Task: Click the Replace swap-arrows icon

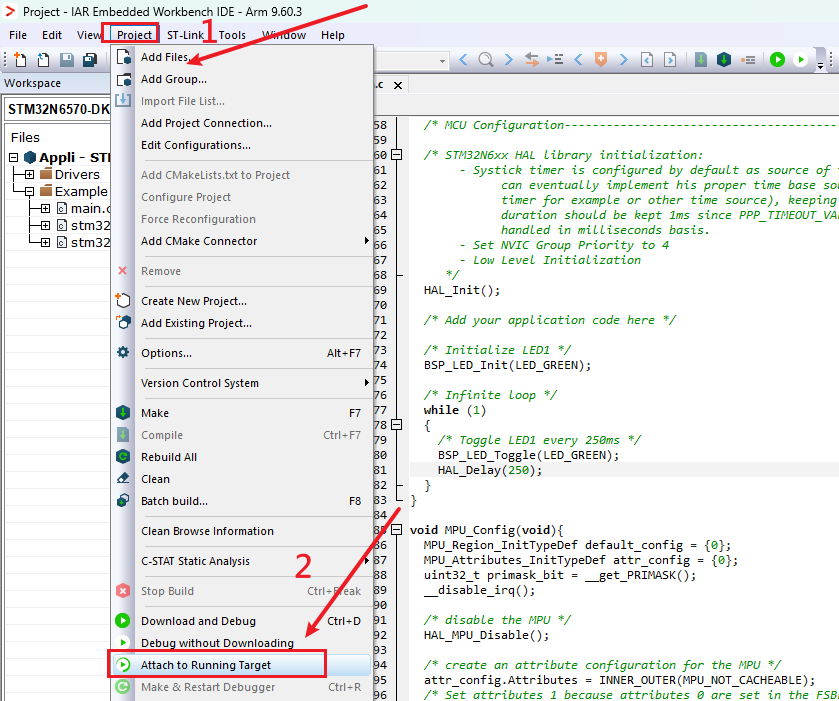Action: (x=531, y=59)
